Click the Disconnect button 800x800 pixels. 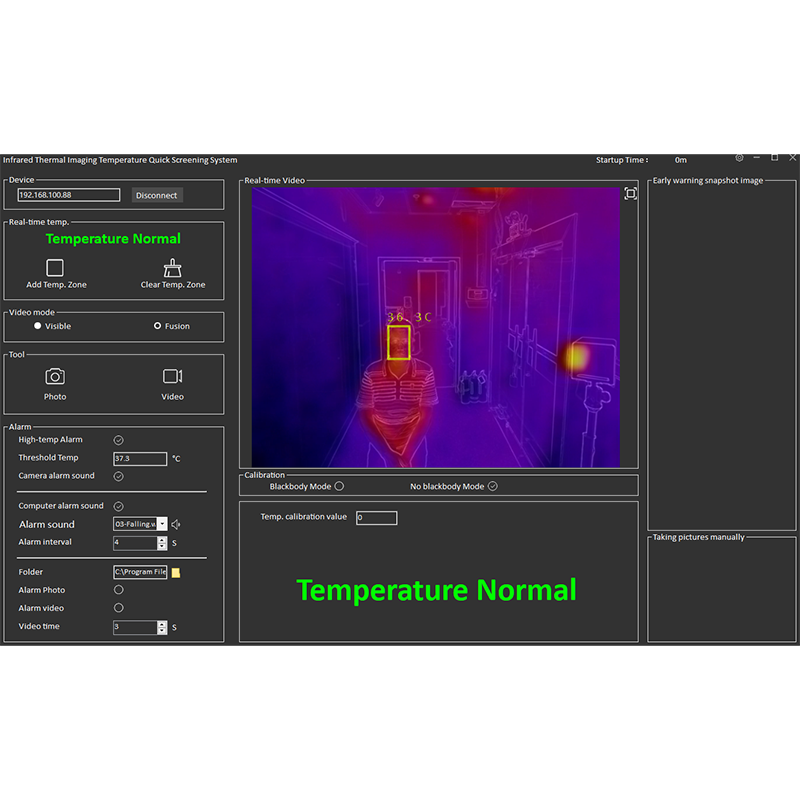point(156,195)
